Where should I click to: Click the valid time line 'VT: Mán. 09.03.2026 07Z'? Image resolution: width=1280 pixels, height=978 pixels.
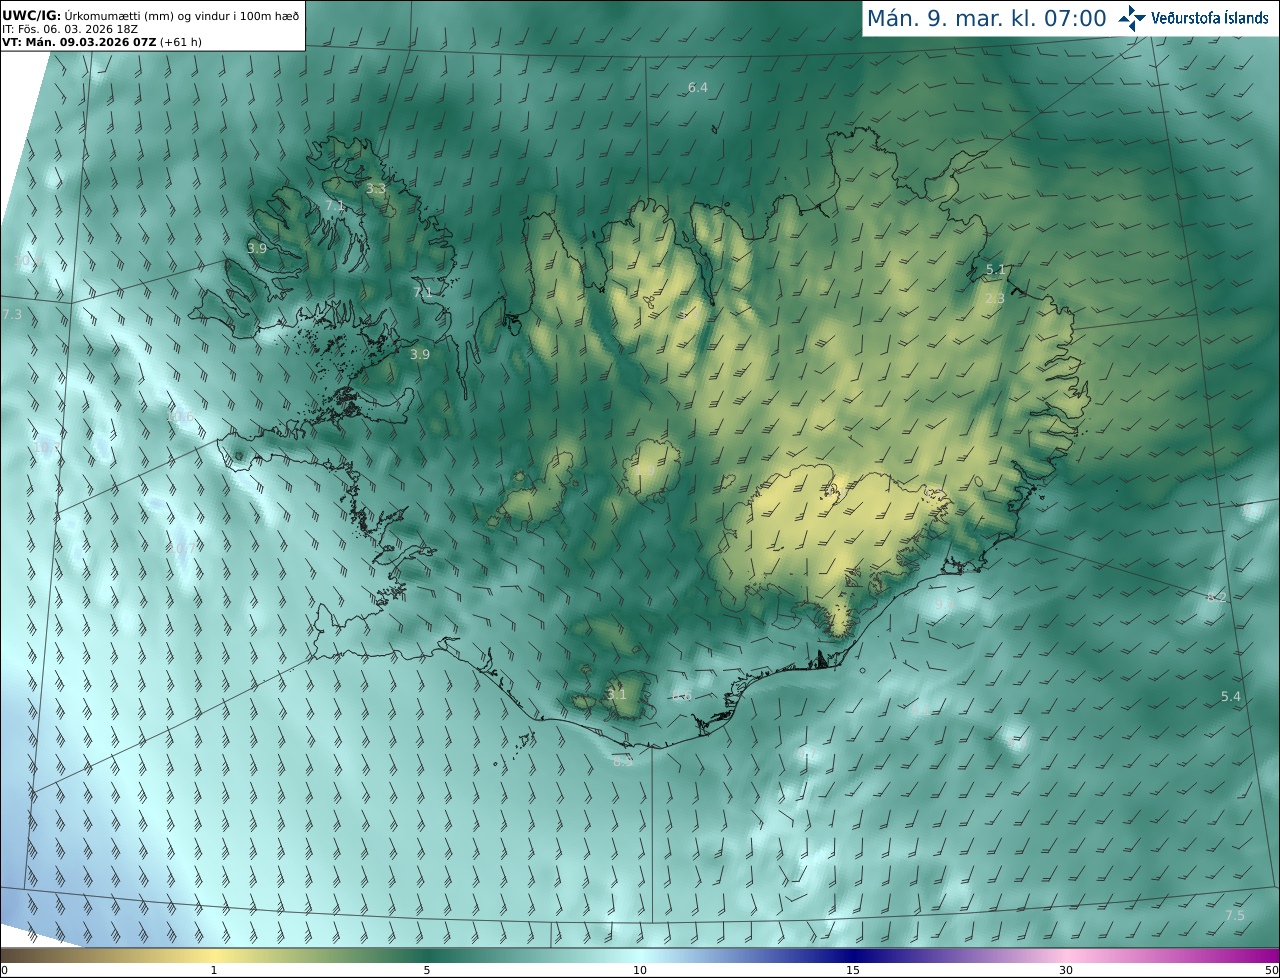pos(78,42)
